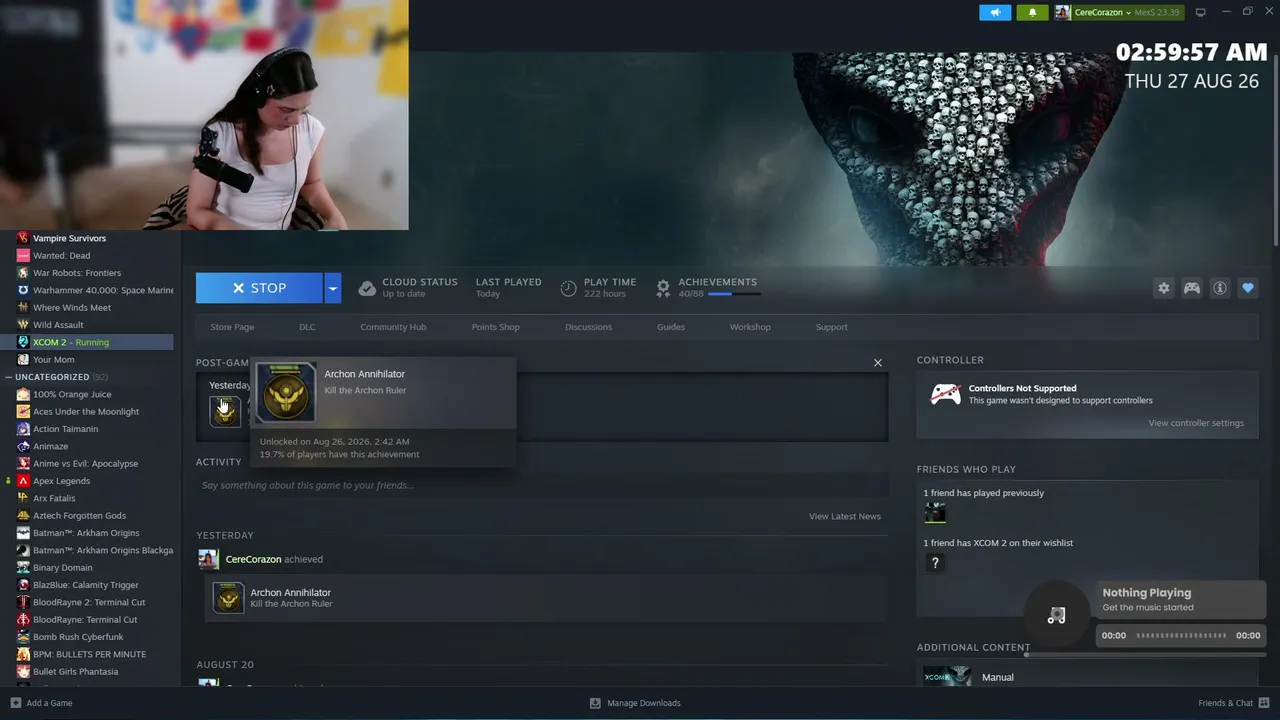Enter Big Picture mode via monitor icon
The image size is (1280, 720).
(1201, 12)
